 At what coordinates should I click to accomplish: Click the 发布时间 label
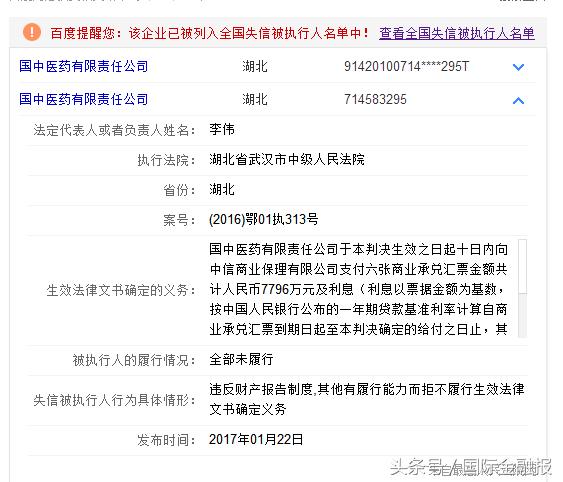(167, 440)
